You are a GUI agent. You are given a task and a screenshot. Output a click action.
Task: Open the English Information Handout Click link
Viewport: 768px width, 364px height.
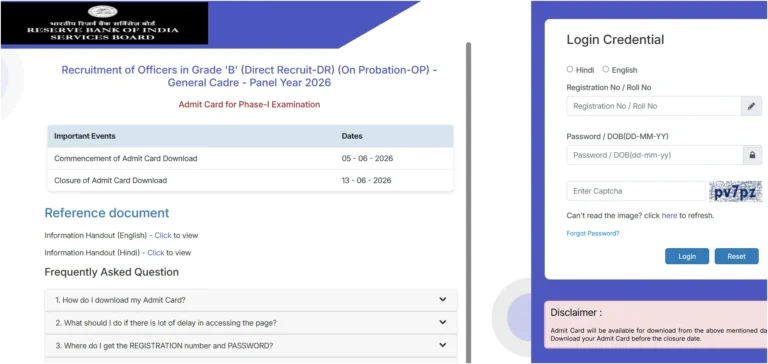[x=163, y=236]
